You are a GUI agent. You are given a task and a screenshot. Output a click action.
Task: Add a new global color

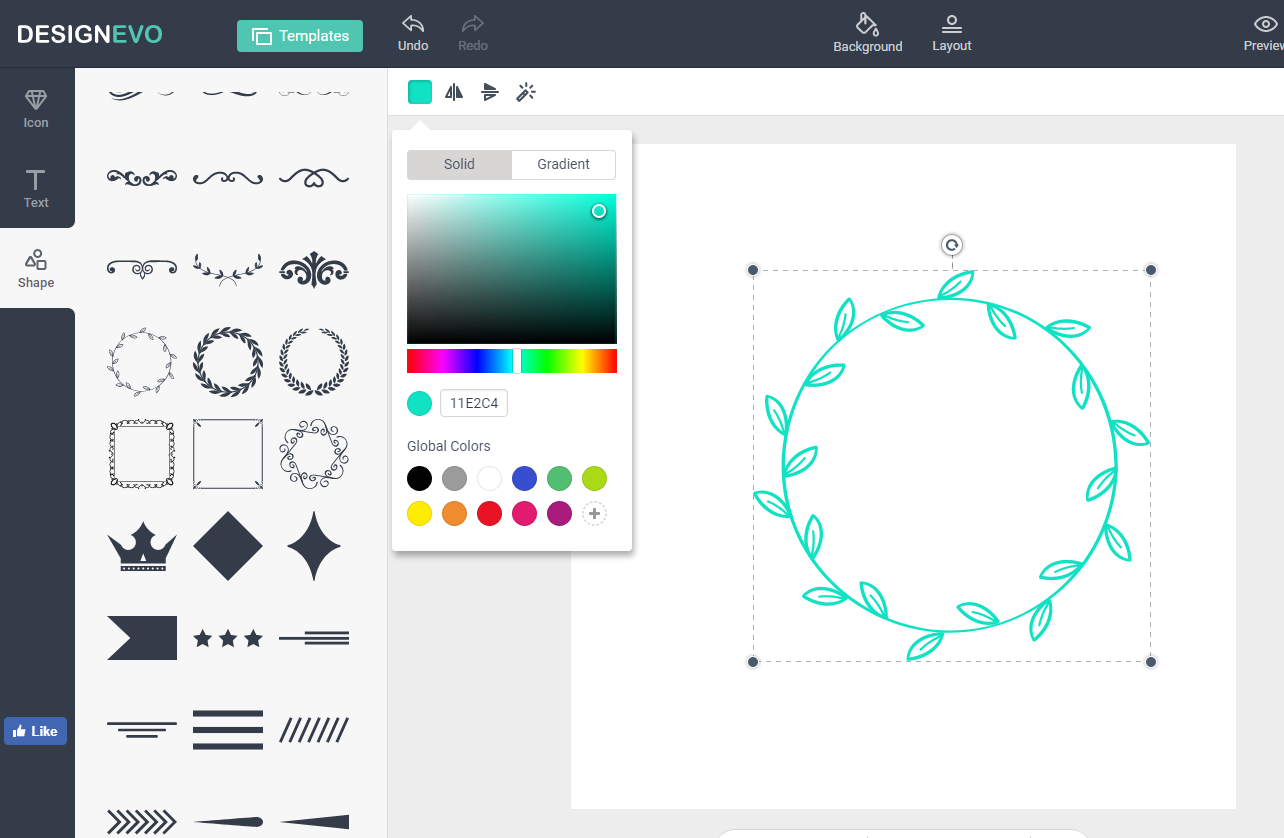(595, 514)
